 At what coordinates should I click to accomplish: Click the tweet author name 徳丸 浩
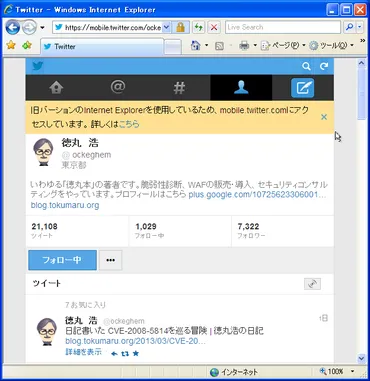point(81,321)
